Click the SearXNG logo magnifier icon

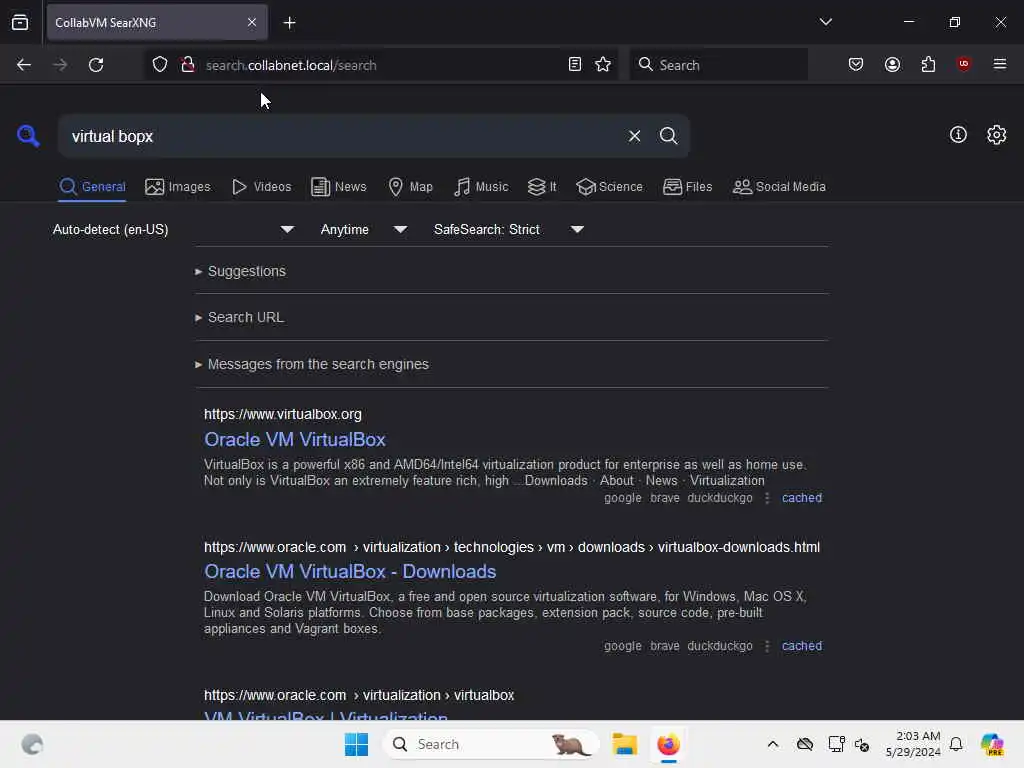28,136
